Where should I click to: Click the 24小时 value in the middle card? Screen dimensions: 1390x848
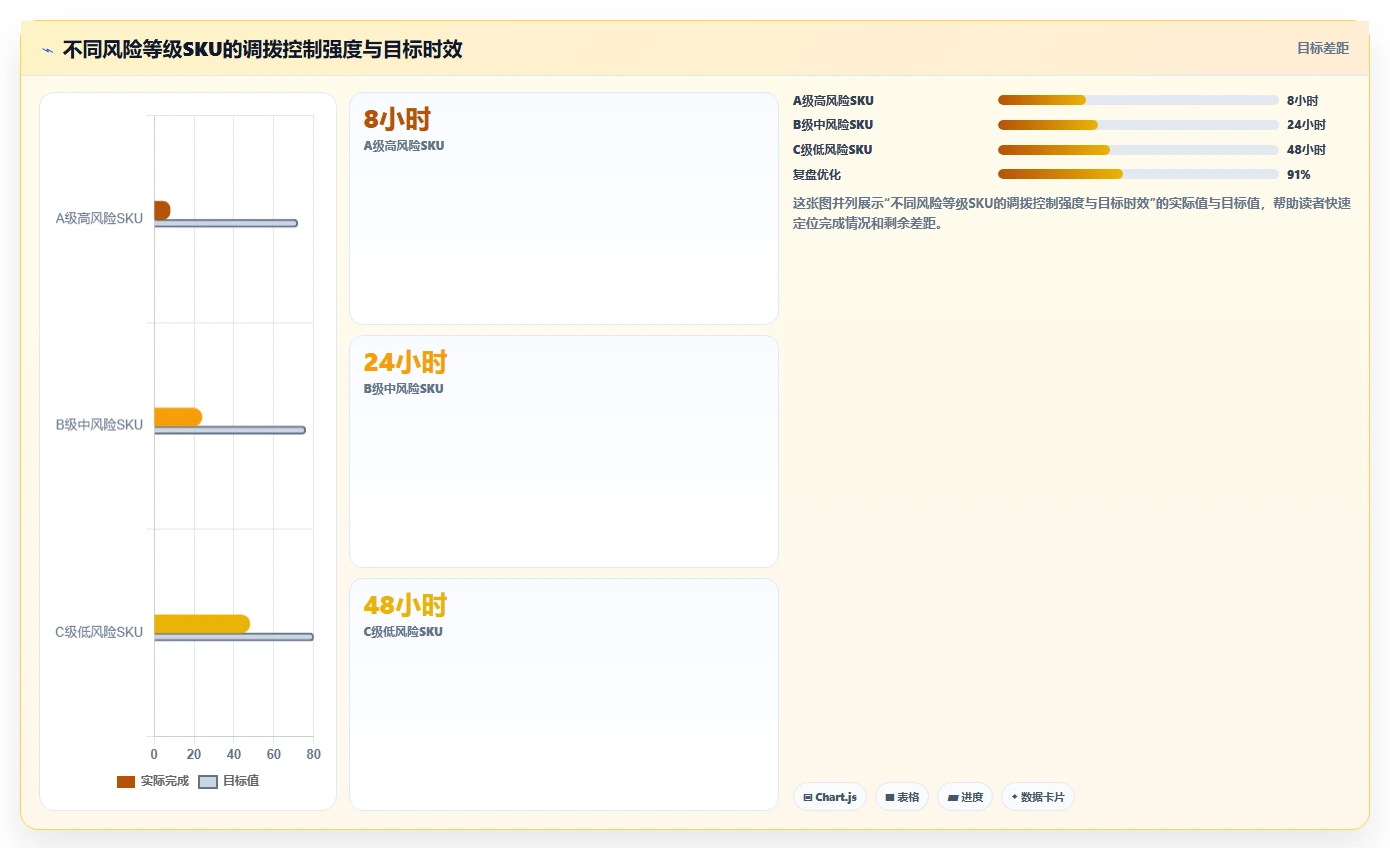405,362
